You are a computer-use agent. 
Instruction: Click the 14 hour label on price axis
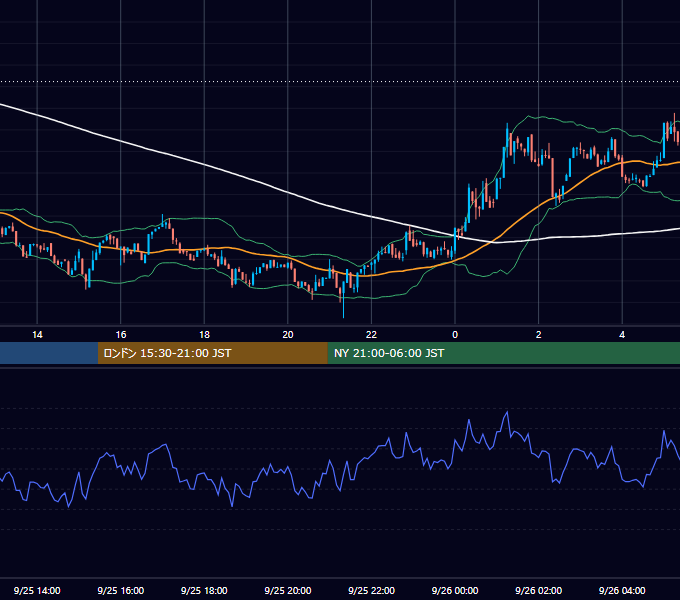37,335
